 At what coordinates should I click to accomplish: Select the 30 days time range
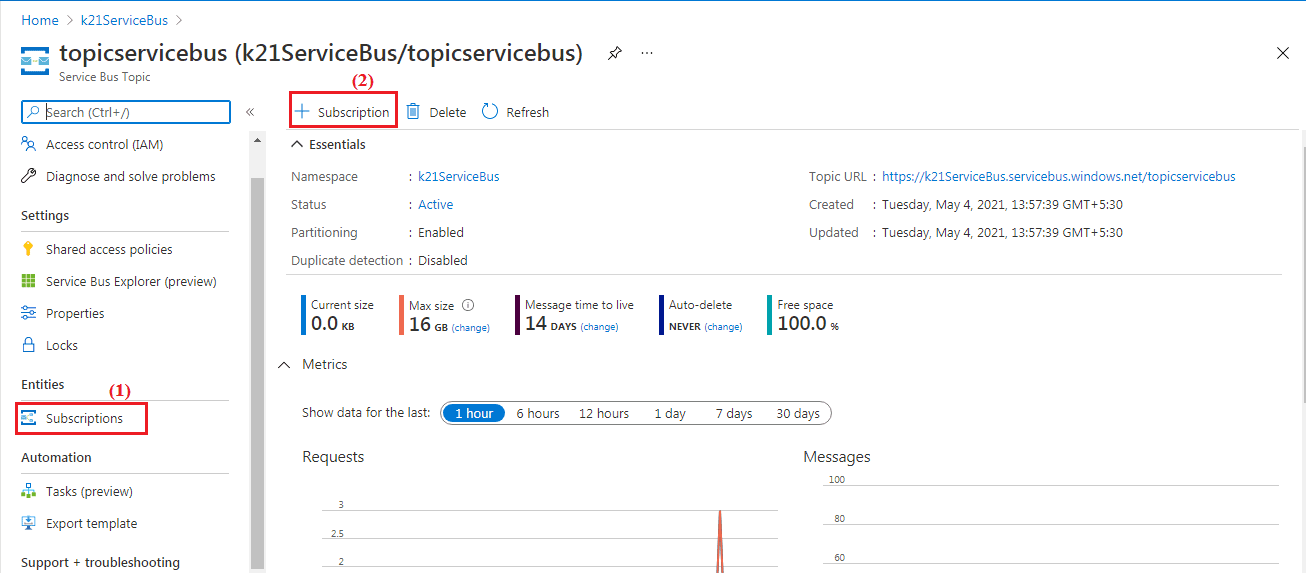click(x=797, y=414)
